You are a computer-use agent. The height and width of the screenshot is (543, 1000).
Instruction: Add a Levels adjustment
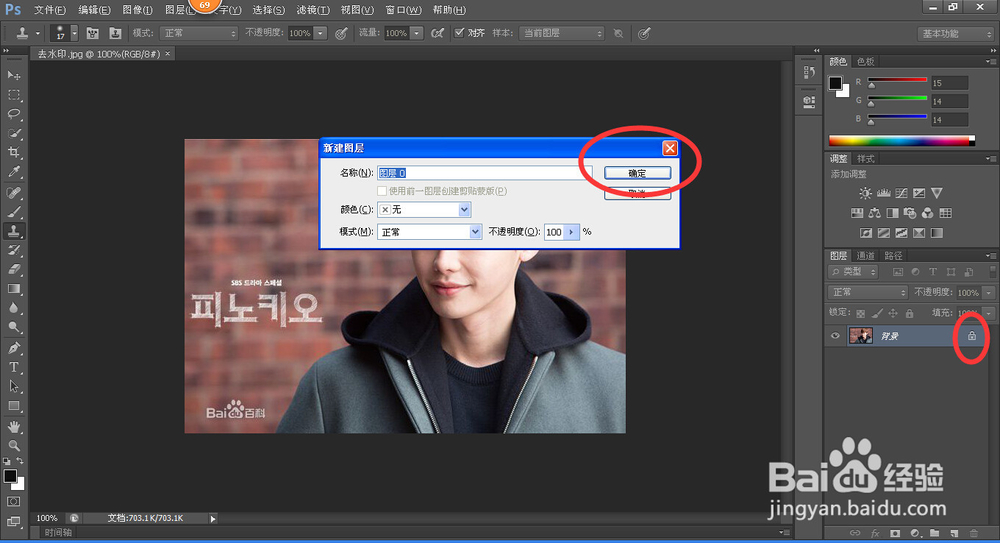click(x=883, y=193)
